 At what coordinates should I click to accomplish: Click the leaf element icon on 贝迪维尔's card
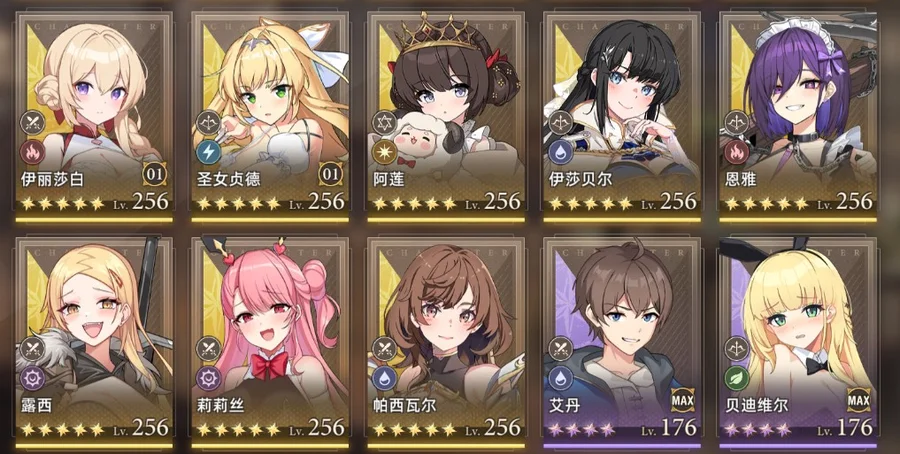(734, 378)
